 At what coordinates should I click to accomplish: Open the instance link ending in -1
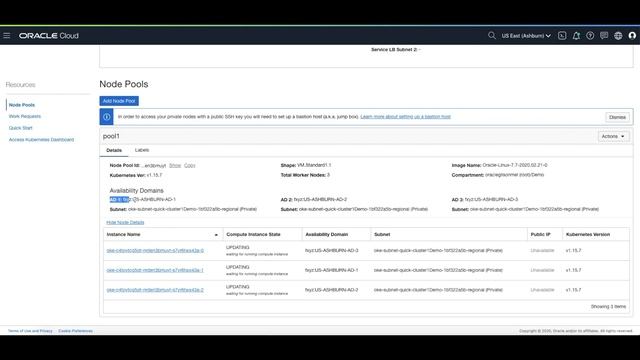coord(155,270)
